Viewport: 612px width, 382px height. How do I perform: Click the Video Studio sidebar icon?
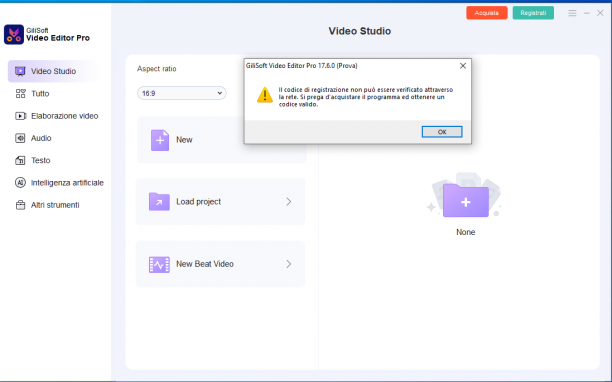[x=20, y=71]
